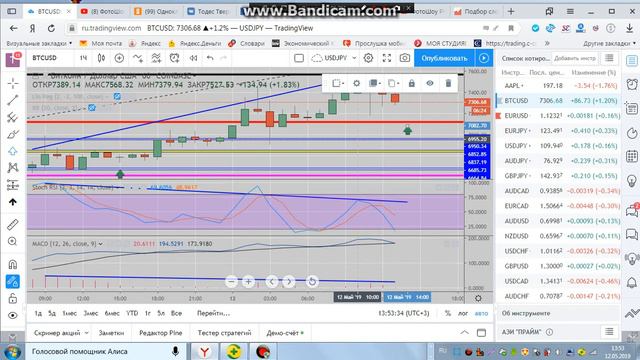Image resolution: width=640 pixels, height=360 pixels.
Task: Create an alert with clock icon
Action: point(175,58)
